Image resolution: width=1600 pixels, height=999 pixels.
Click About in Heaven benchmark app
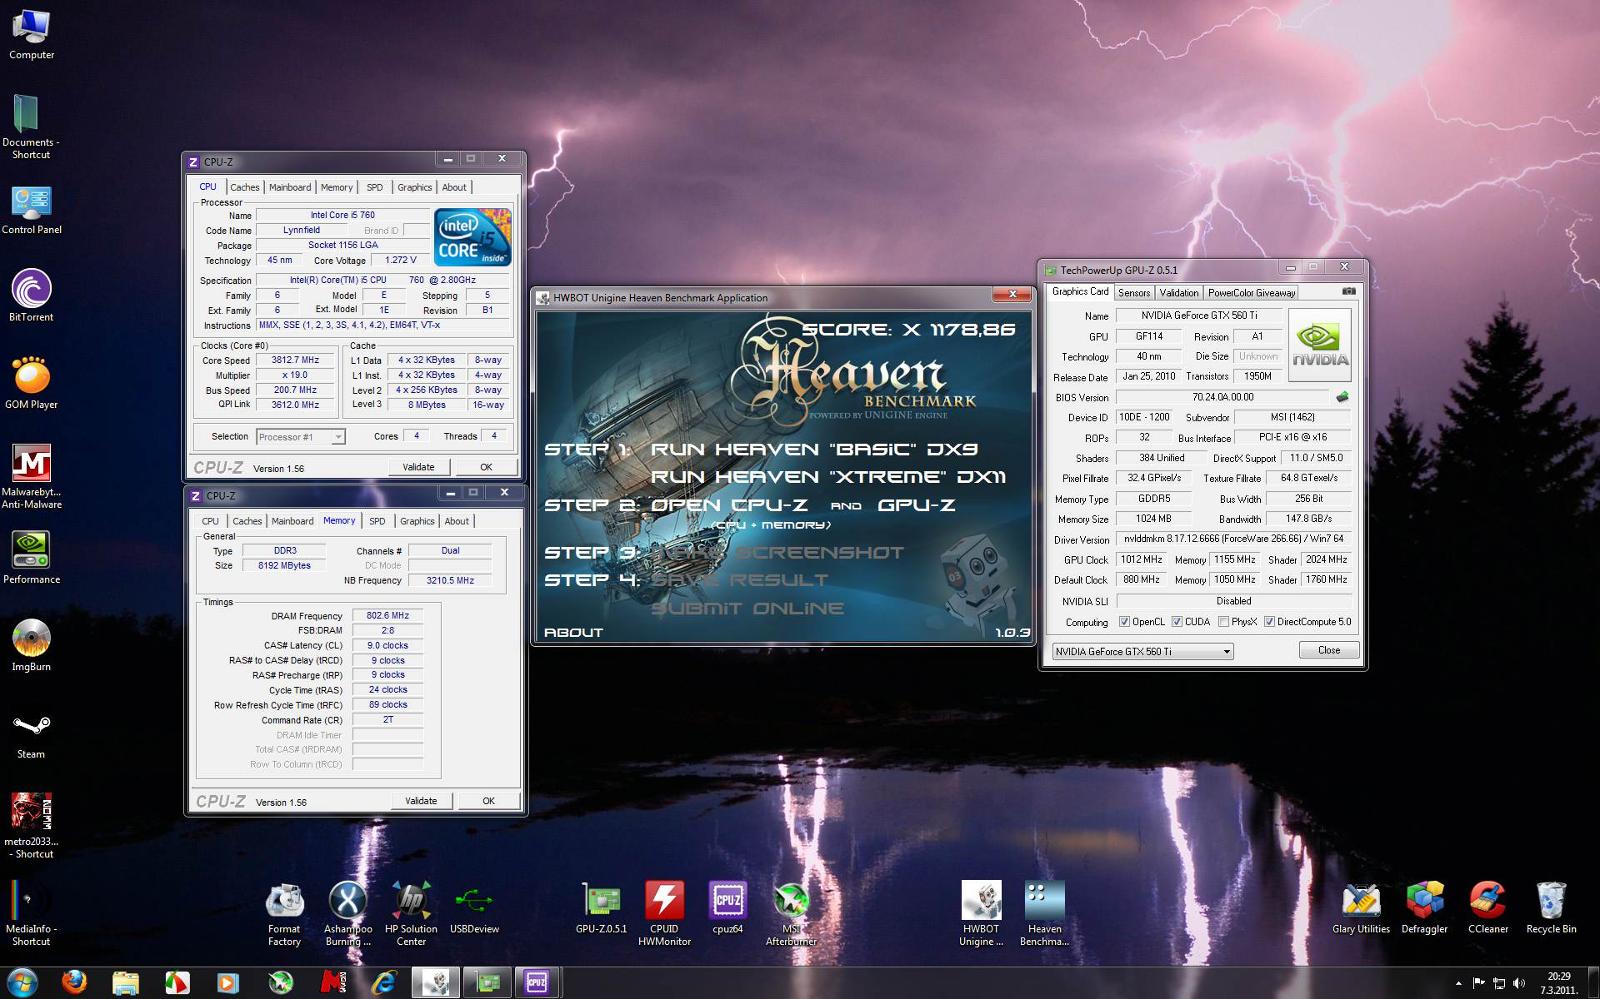(573, 632)
